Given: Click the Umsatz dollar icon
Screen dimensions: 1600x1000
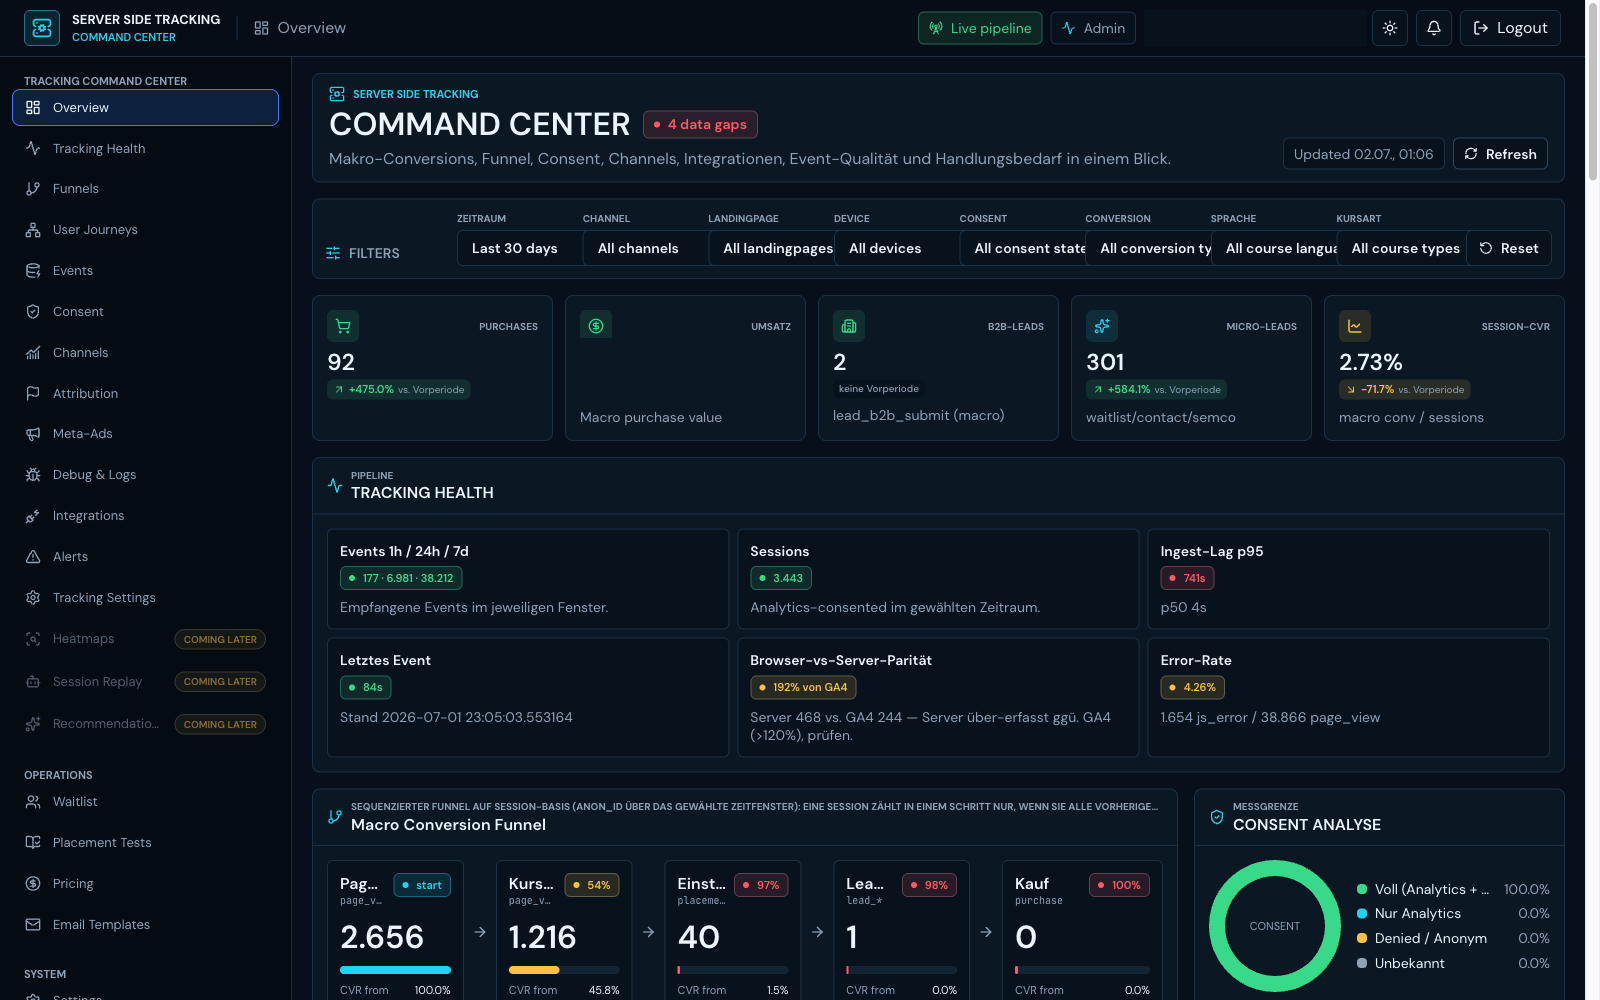Looking at the screenshot, I should [x=596, y=325].
